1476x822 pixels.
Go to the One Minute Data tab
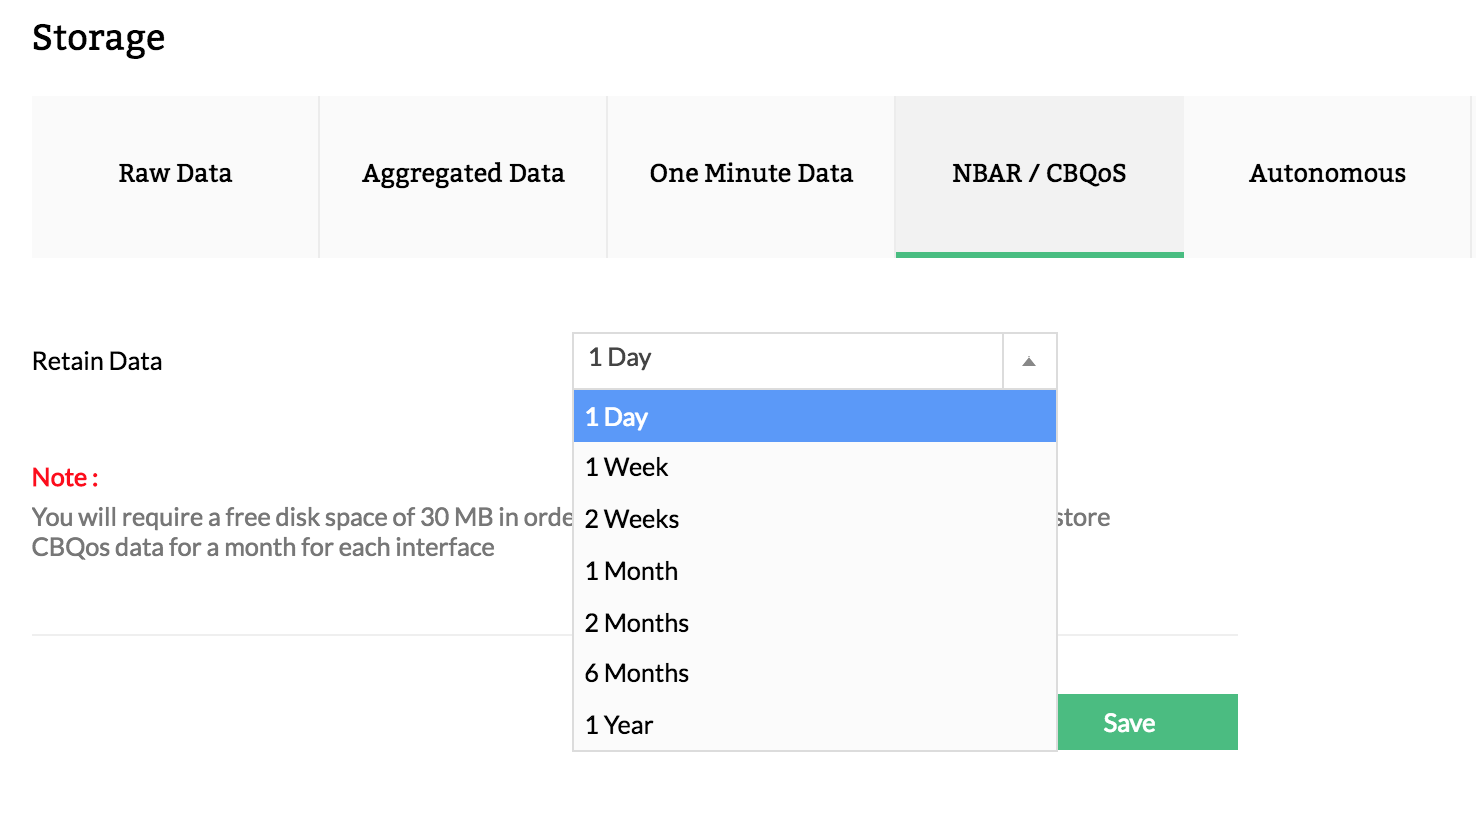(x=751, y=174)
